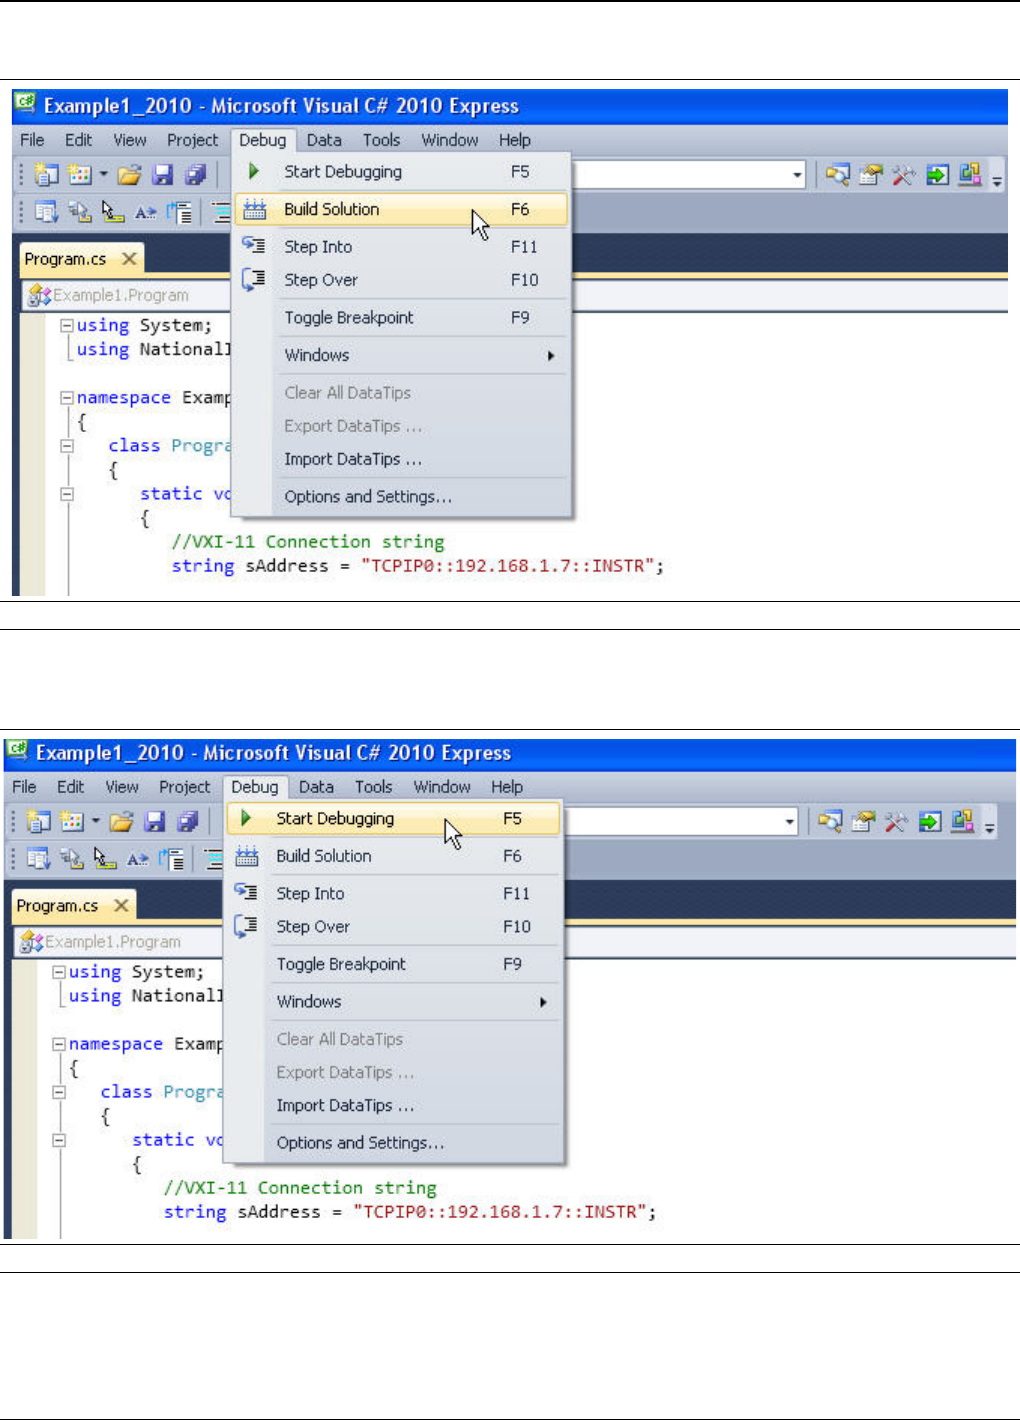Close the Program.cs tab in upper screenshot
Image resolution: width=1020 pixels, height=1420 pixels.
pos(129,258)
